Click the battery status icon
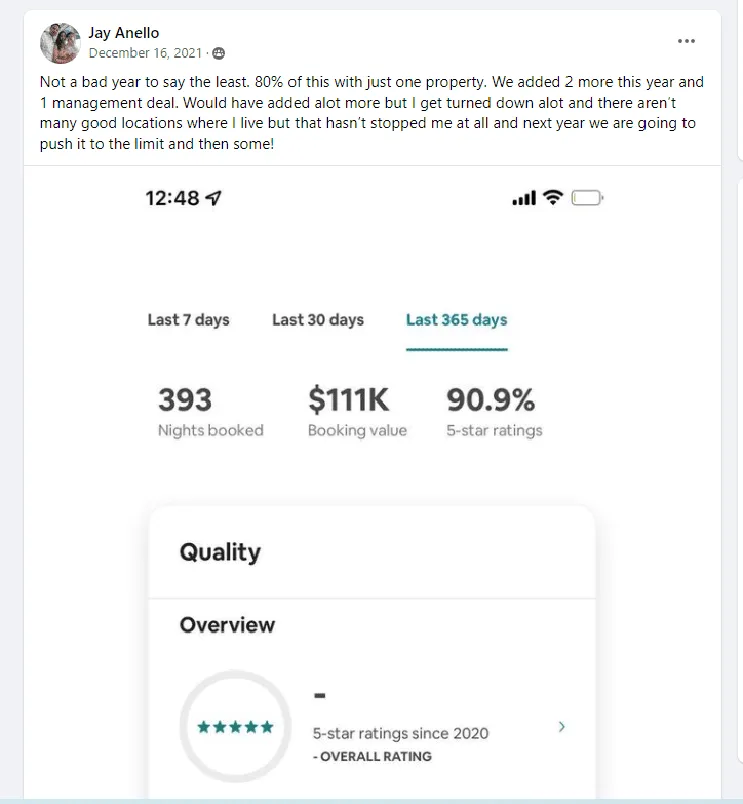 pos(587,198)
